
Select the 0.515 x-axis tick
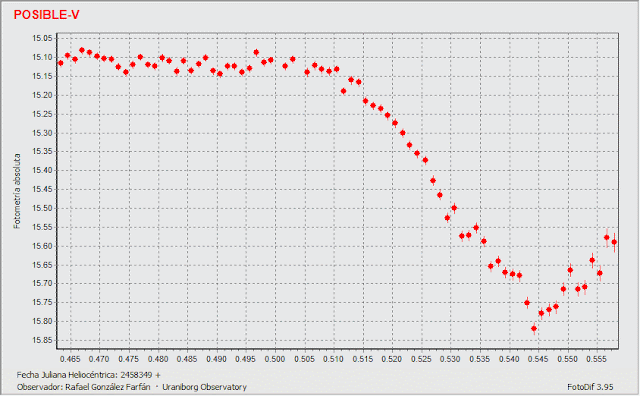click(x=363, y=359)
